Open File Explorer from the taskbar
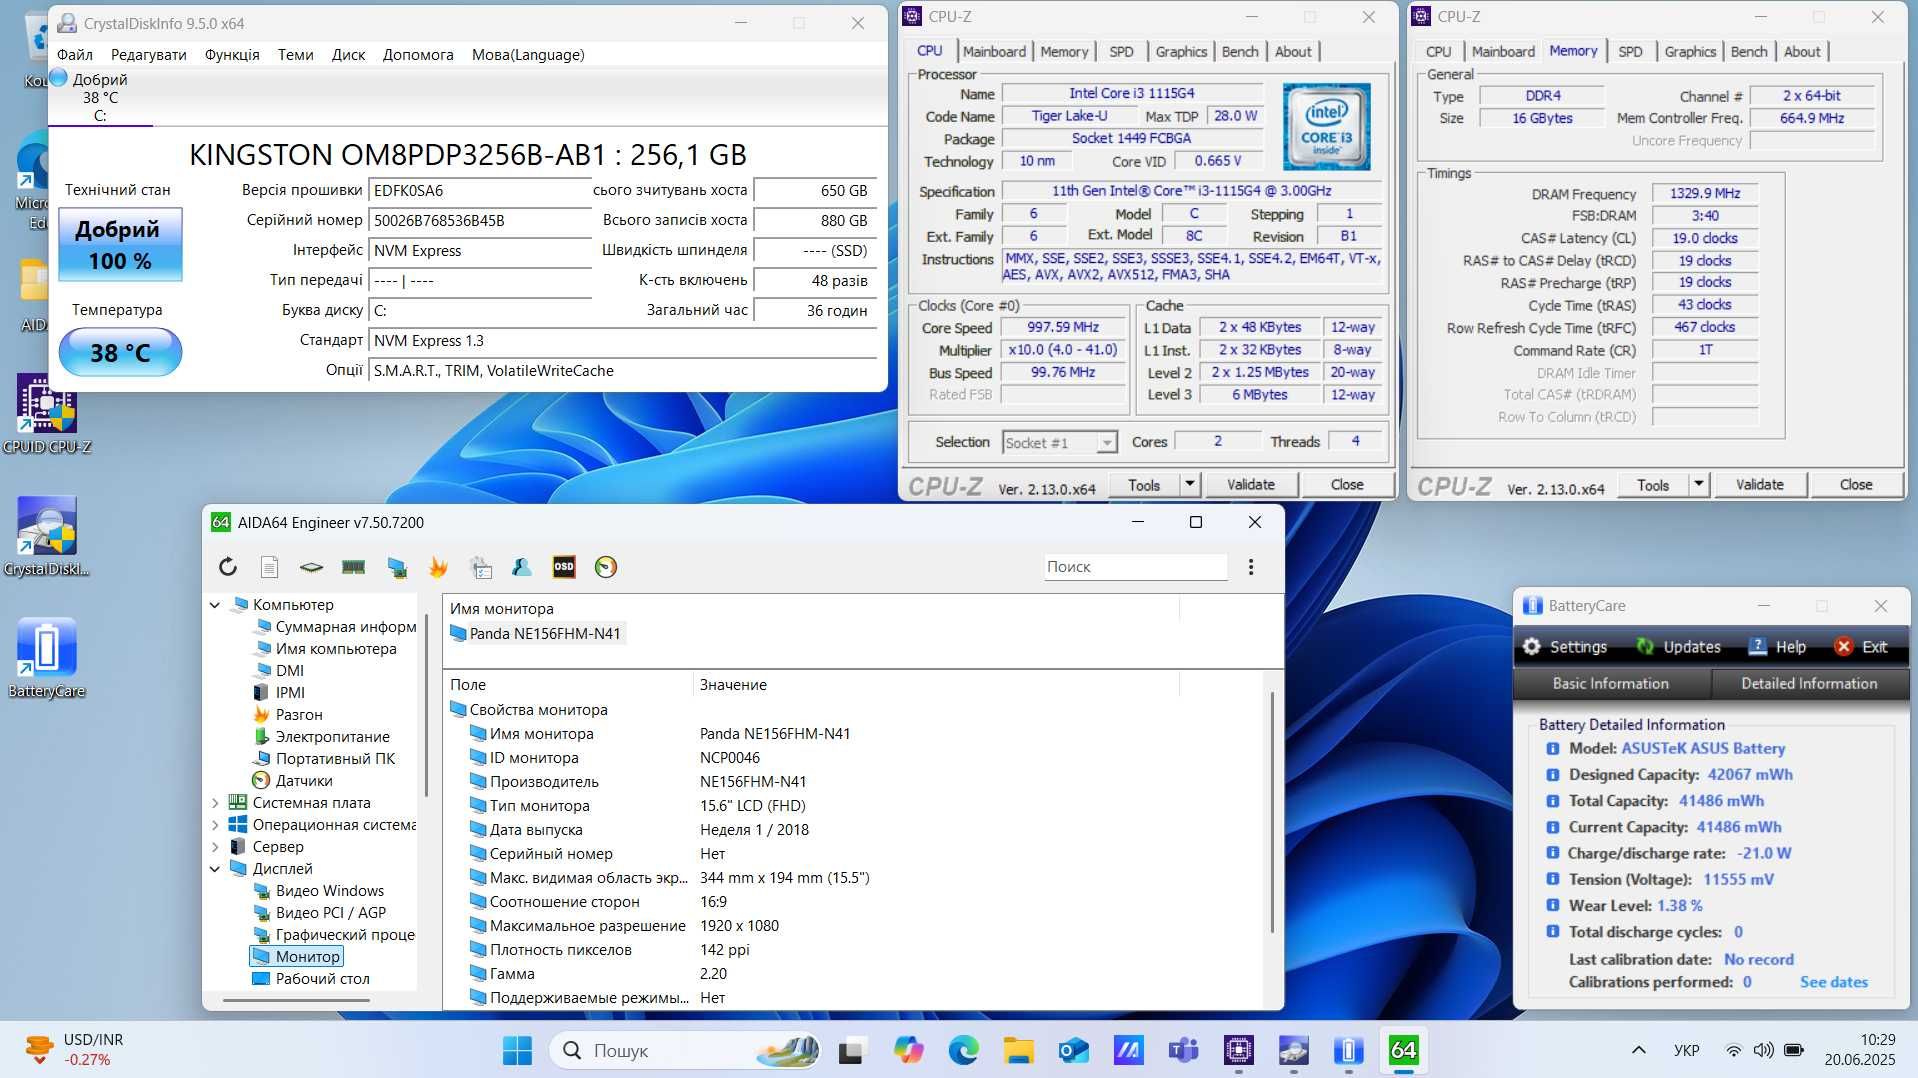The image size is (1918, 1078). pos(1018,1050)
